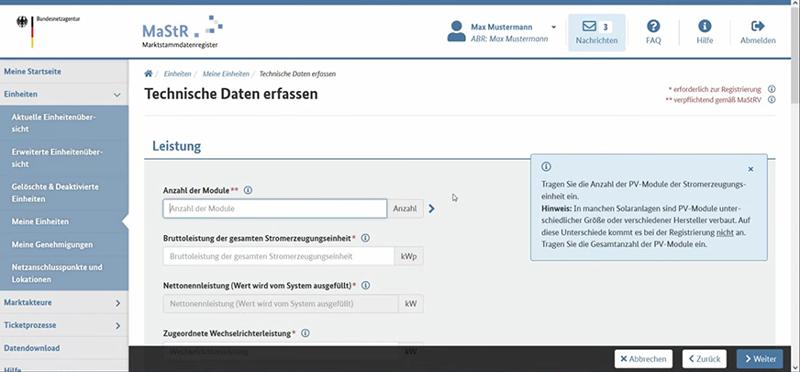Open Meine Einheiten breadcrumb link
Screen dimensions: 800x372
point(226,74)
